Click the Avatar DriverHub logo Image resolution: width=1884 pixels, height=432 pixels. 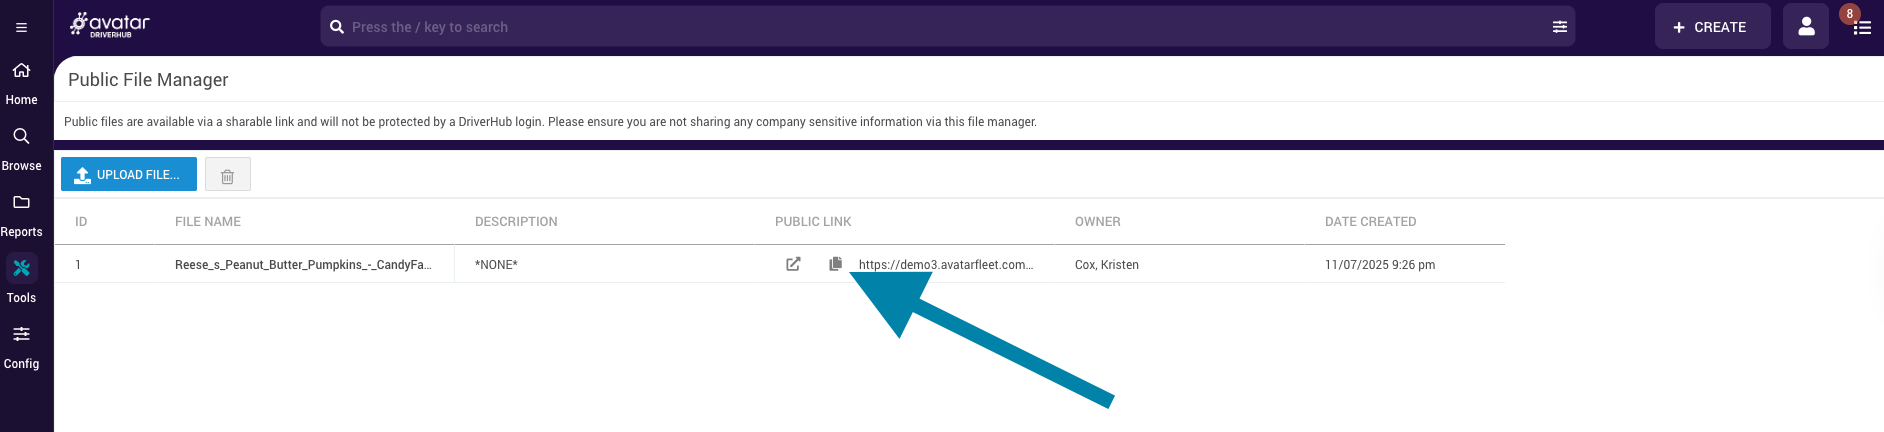[110, 26]
